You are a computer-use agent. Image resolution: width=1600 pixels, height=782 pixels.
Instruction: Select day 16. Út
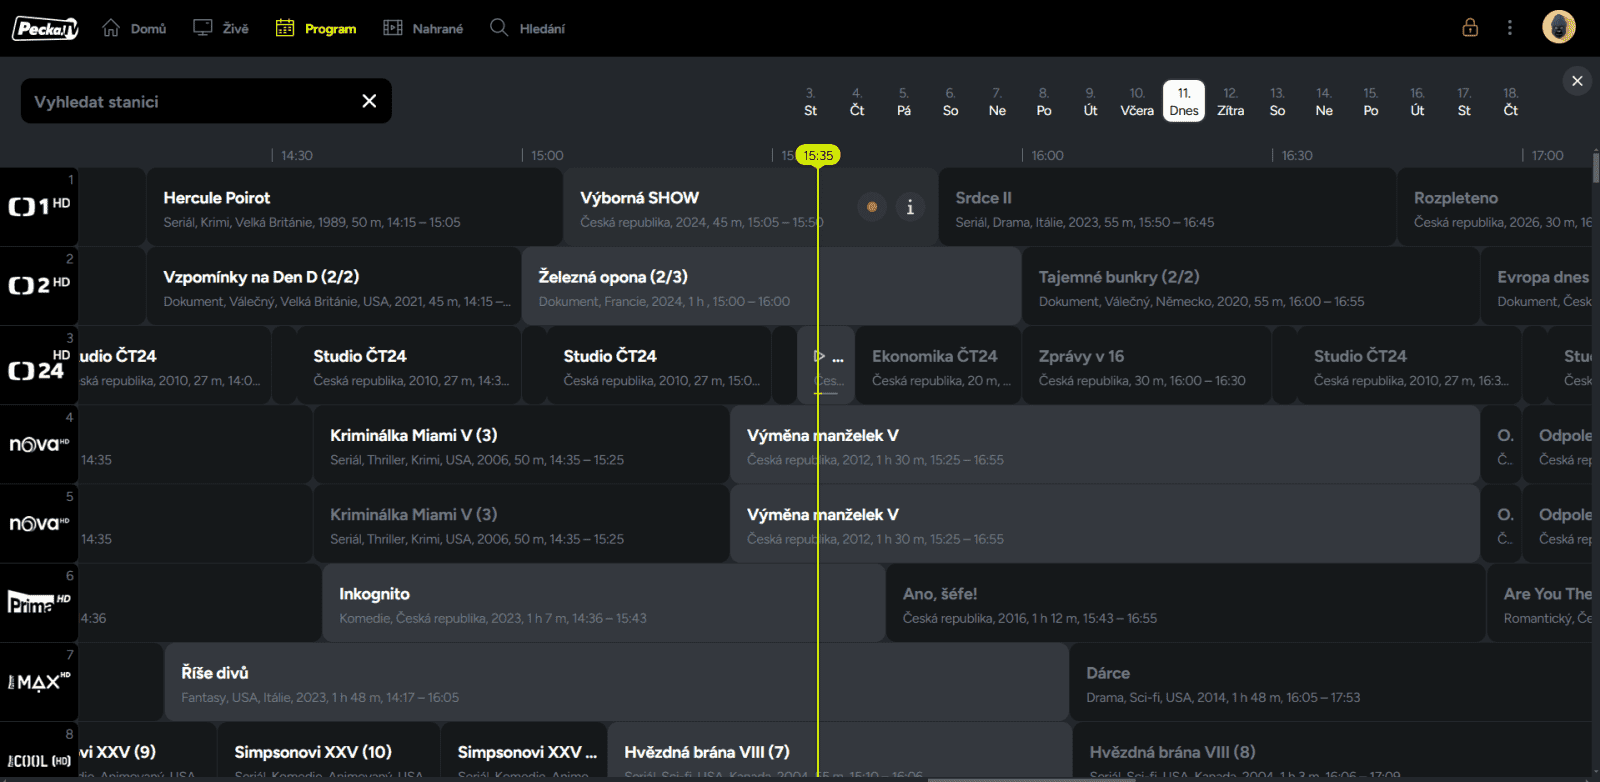point(1417,102)
